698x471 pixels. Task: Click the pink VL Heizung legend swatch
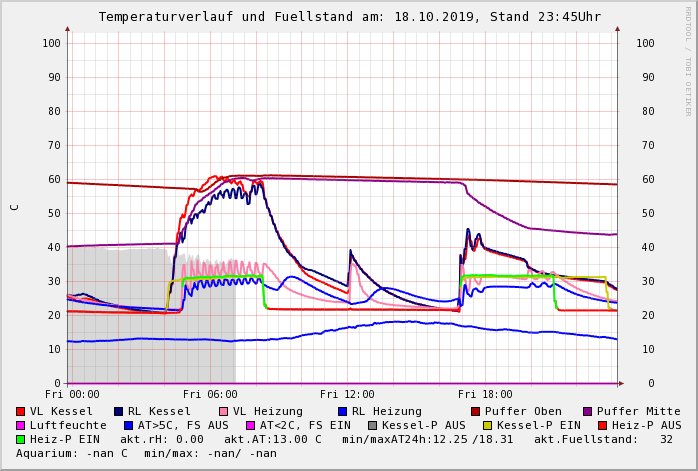coord(224,411)
